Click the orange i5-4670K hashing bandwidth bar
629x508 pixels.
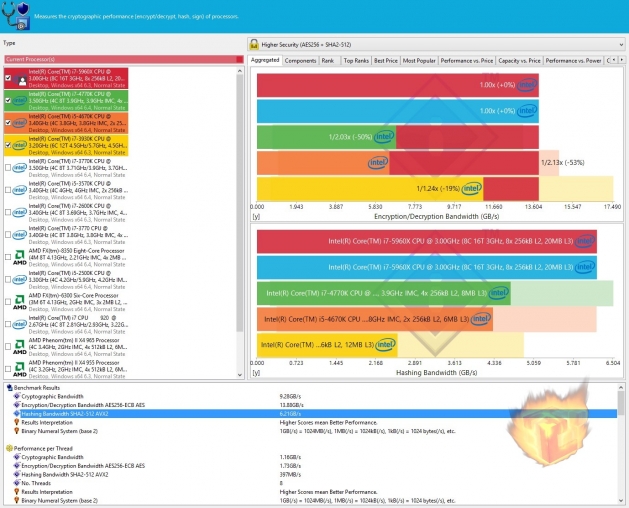pyautogui.click(x=375, y=319)
